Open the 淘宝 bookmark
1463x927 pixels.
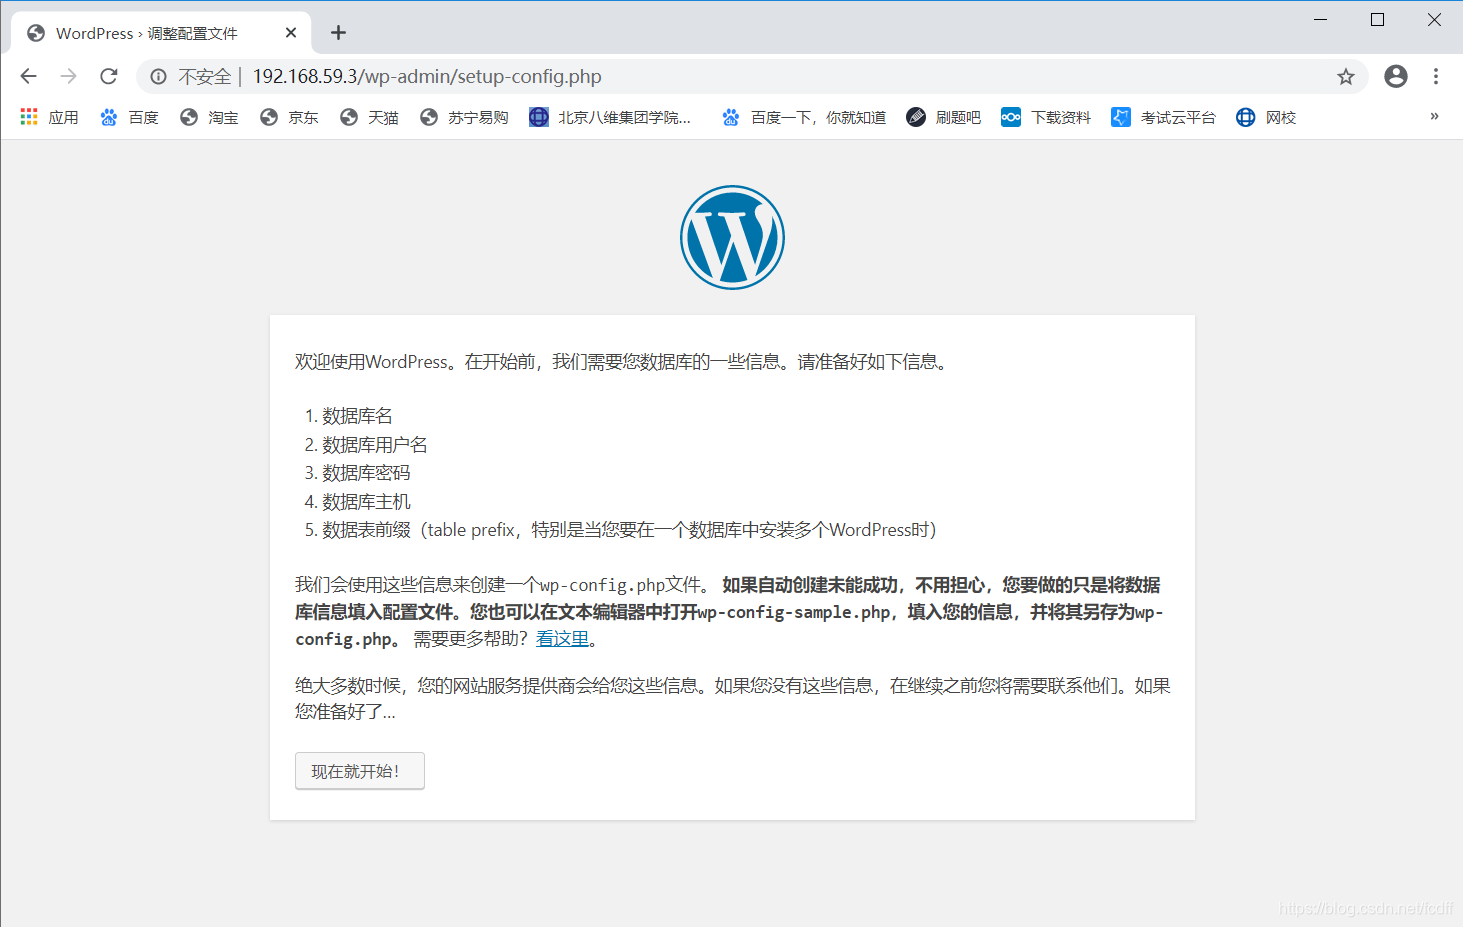click(209, 117)
